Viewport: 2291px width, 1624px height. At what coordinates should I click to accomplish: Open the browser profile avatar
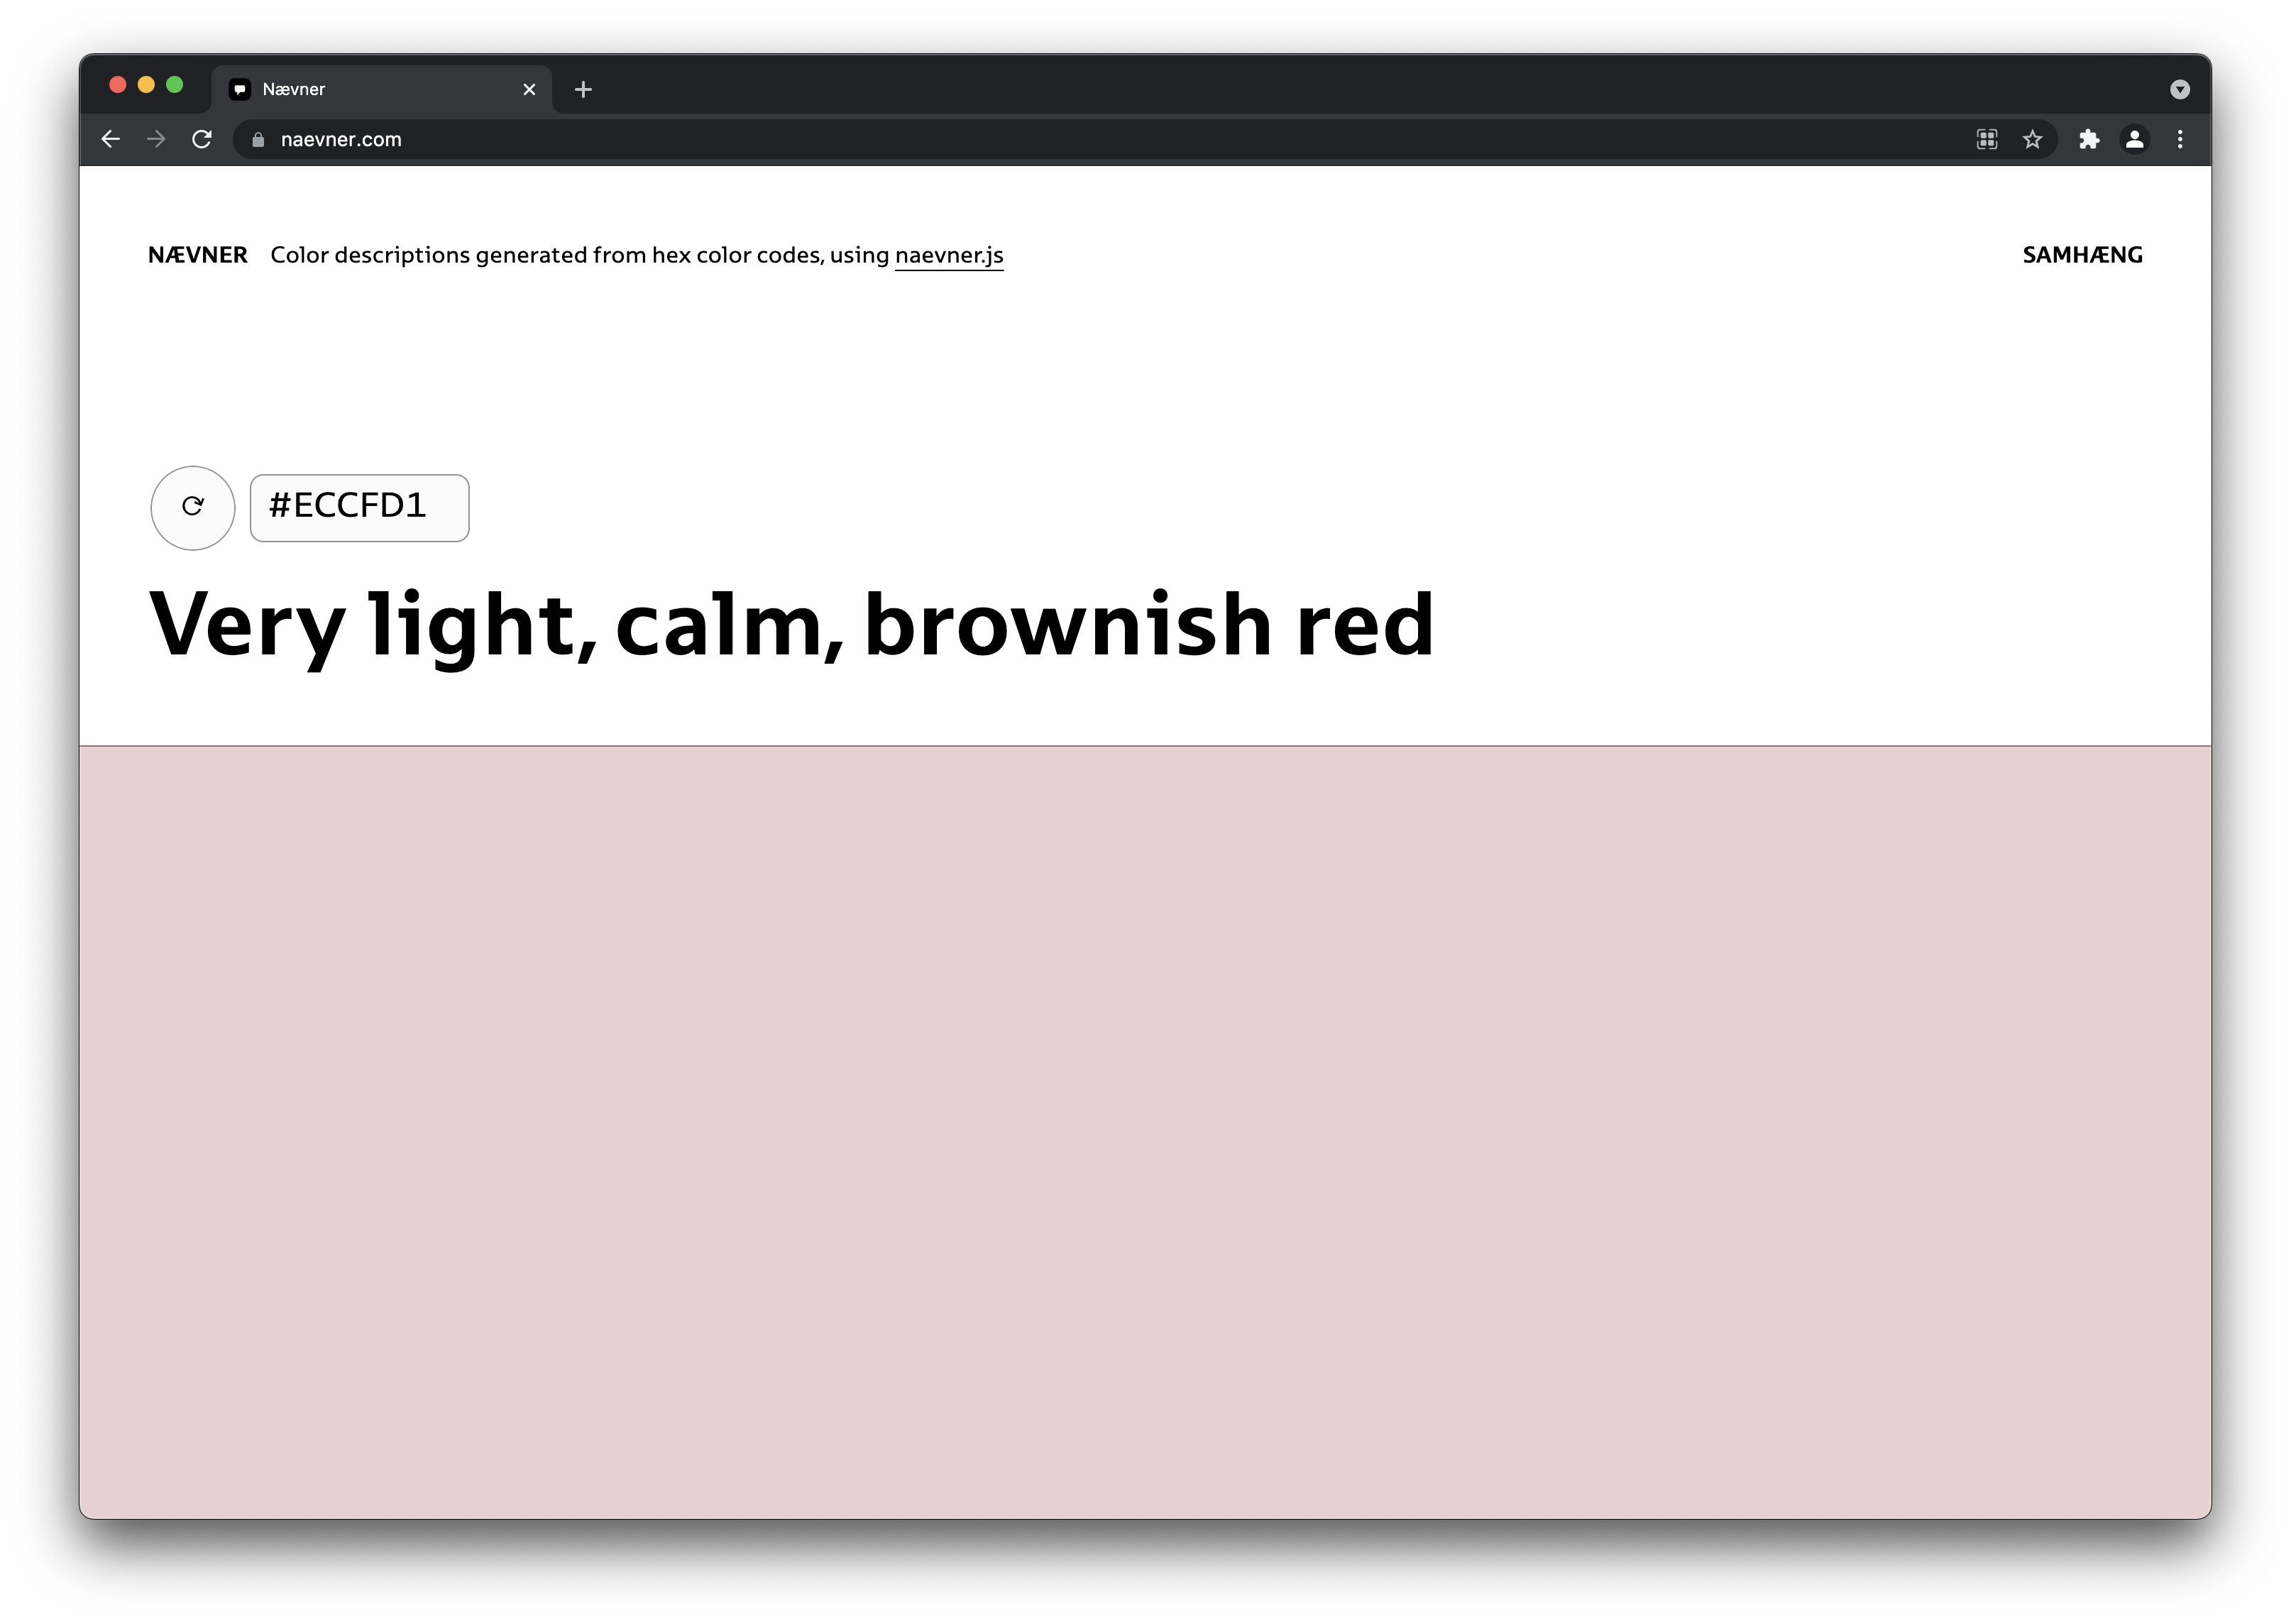pyautogui.click(x=2134, y=140)
